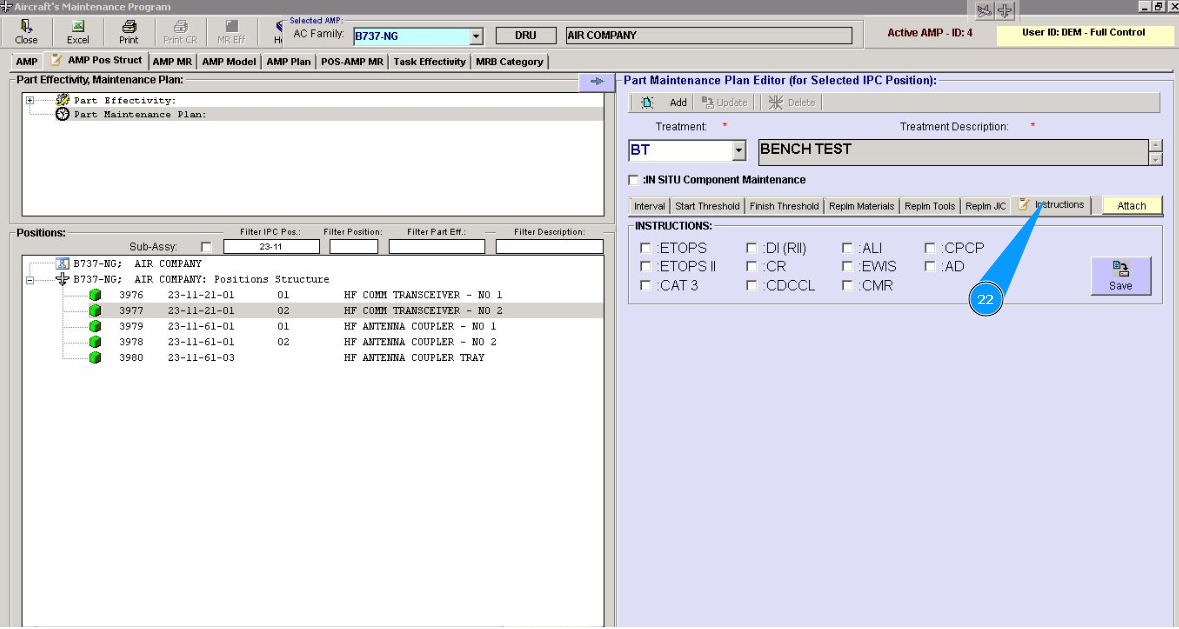The image size is (1179, 629).
Task: Enable the ETOPS instruction checkbox
Action: click(x=646, y=248)
